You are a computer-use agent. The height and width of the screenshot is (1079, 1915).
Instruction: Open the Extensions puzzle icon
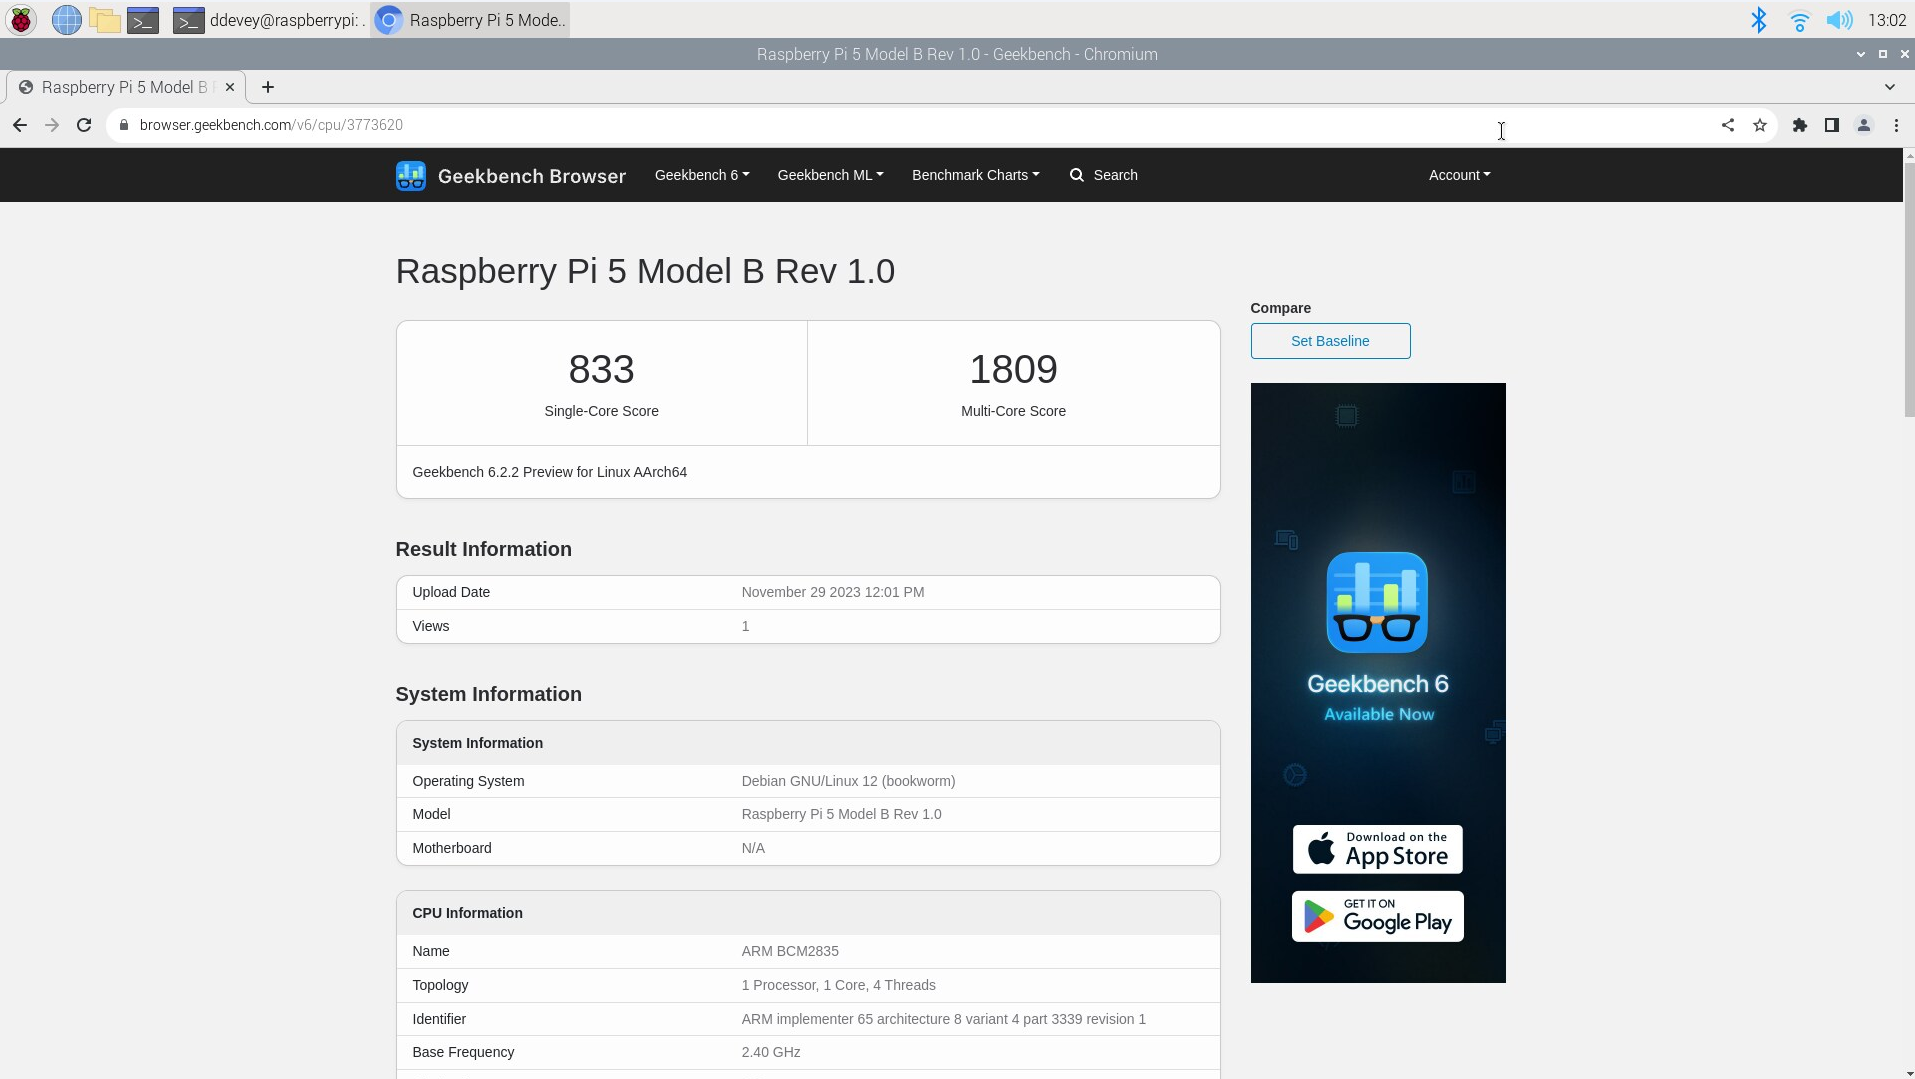pyautogui.click(x=1800, y=125)
